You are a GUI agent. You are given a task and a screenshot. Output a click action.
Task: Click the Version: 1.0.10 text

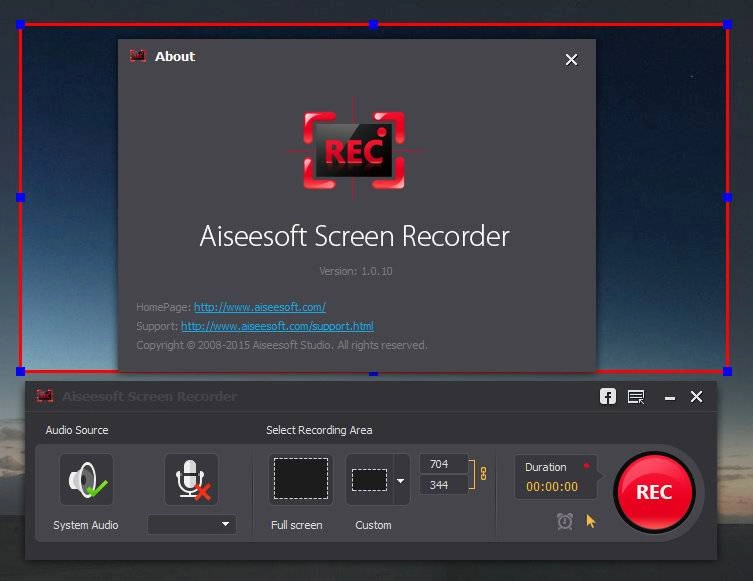pos(356,271)
